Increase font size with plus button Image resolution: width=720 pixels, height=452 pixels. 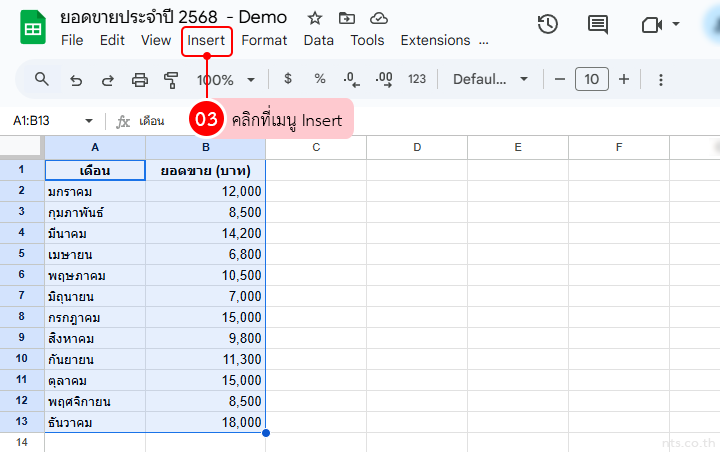624,79
